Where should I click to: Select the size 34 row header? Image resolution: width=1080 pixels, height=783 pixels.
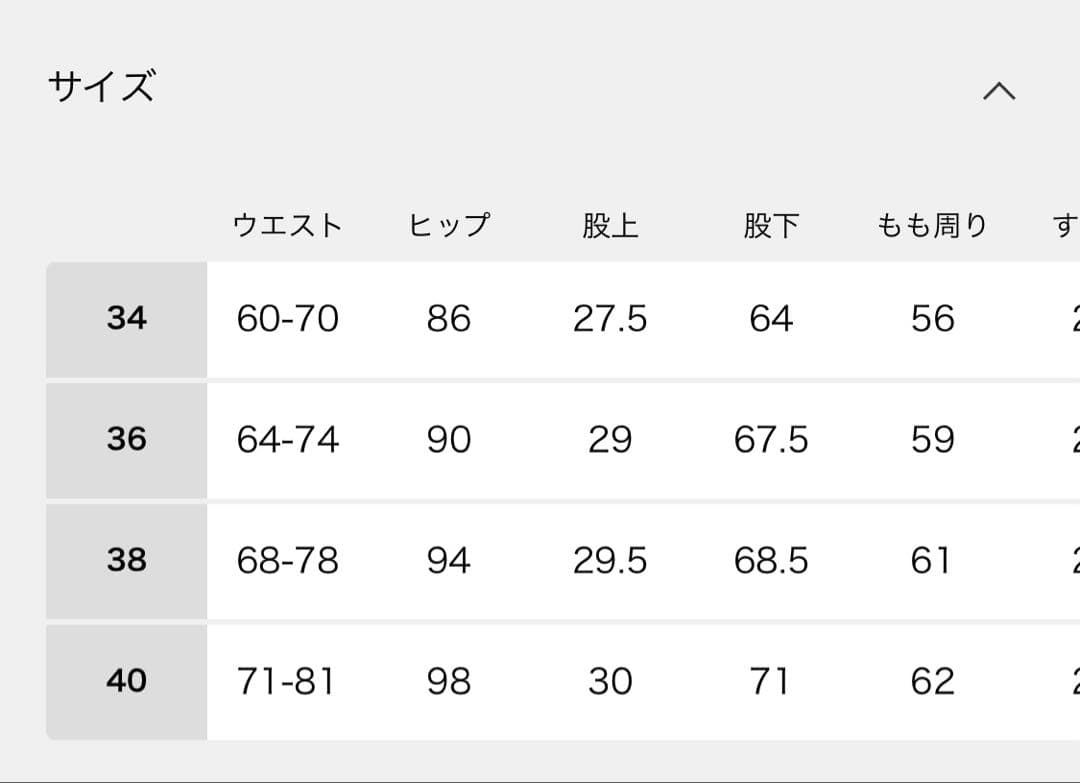(x=127, y=319)
